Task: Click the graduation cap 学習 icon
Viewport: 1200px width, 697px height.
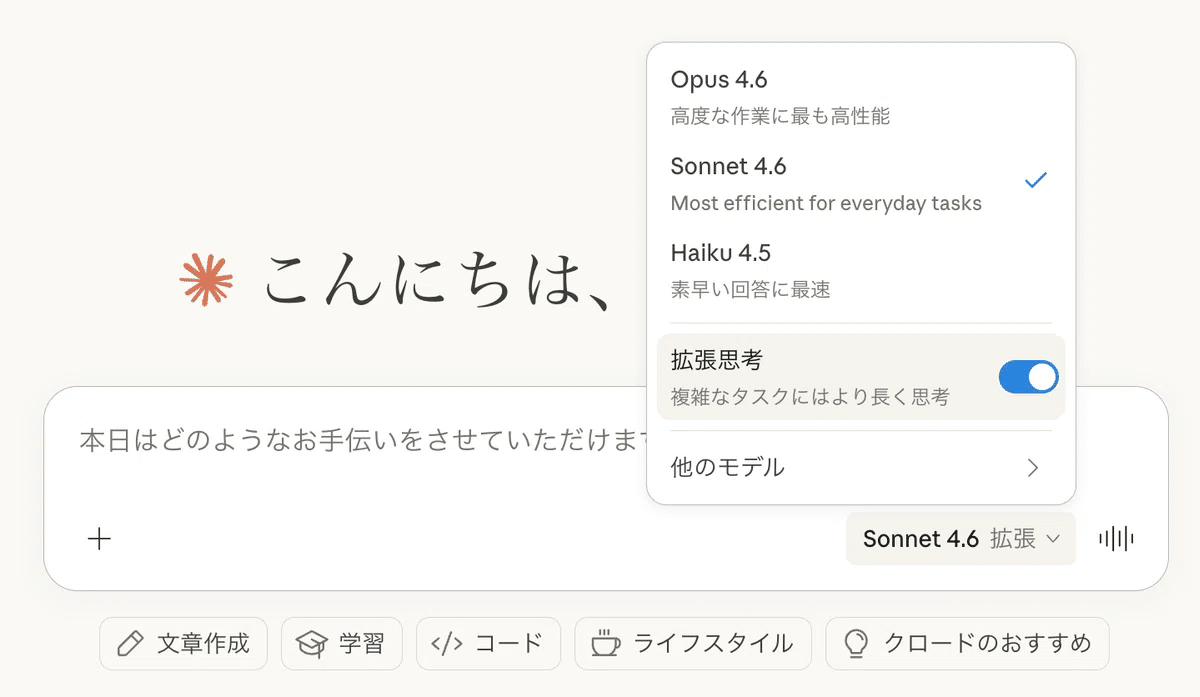Action: [312, 643]
